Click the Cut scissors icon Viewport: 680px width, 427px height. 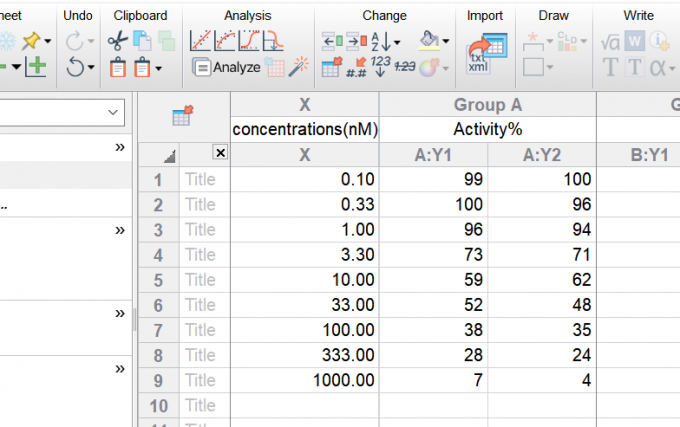click(116, 42)
